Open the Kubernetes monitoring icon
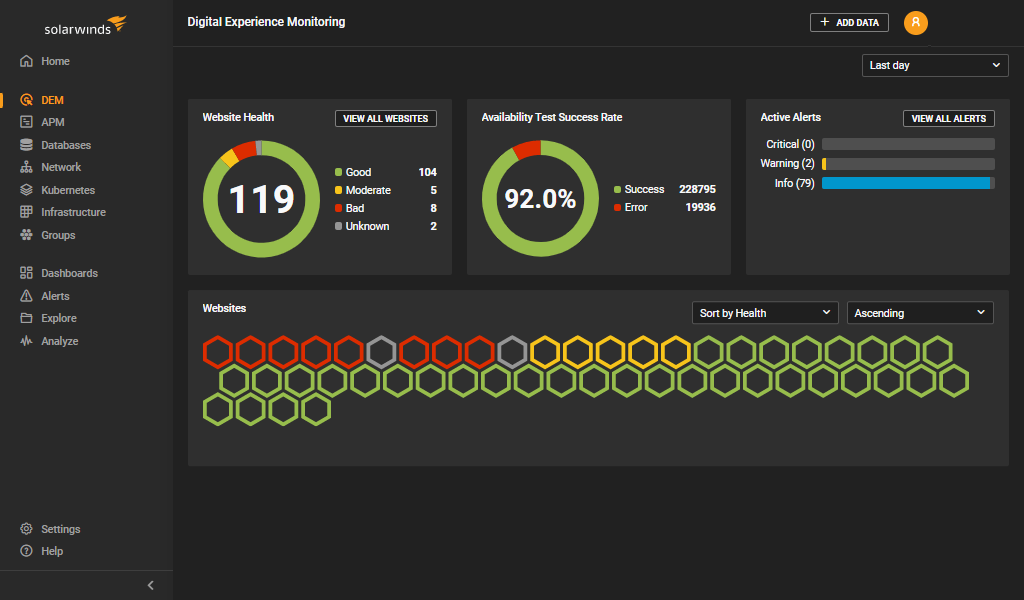 coord(25,189)
